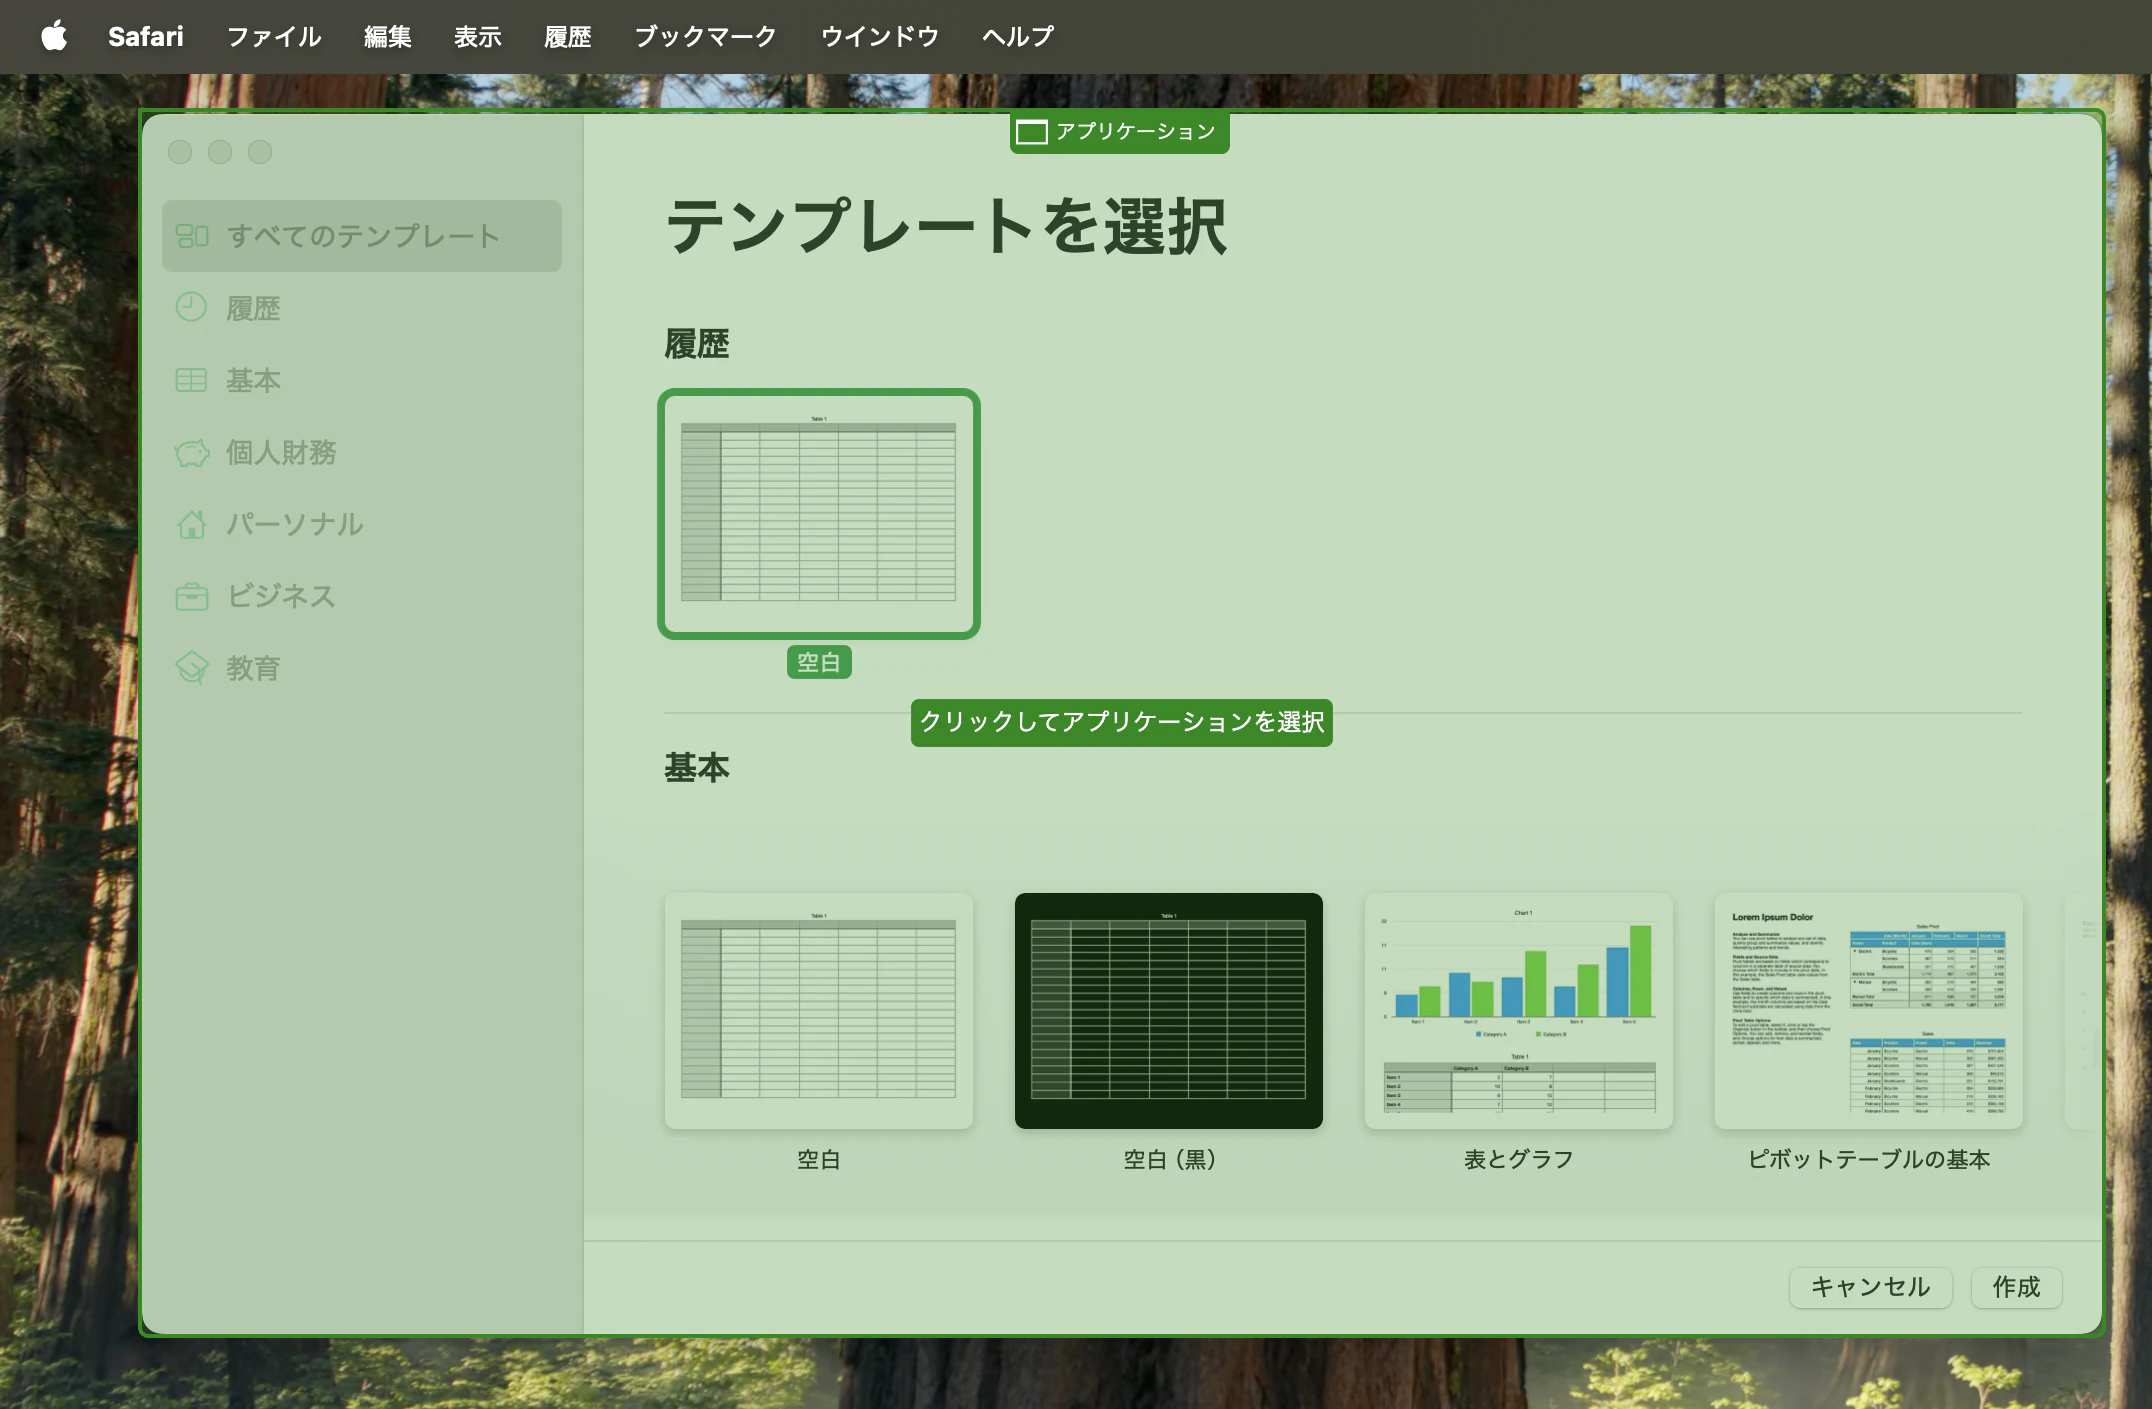This screenshot has width=2152, height=1409.
Task: Open the 表示 menu
Action: (x=478, y=37)
